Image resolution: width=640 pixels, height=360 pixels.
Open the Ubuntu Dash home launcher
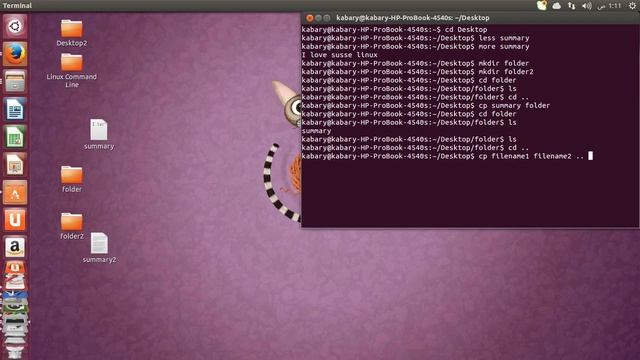coord(15,27)
